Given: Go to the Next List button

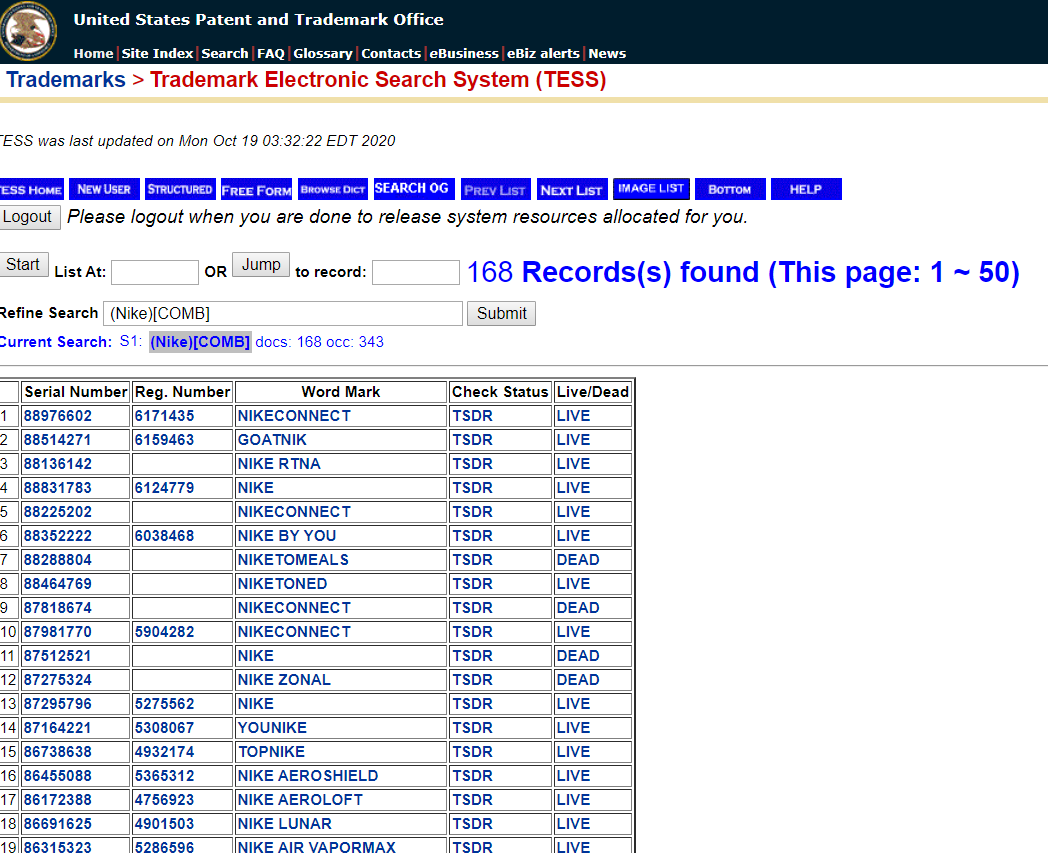Looking at the screenshot, I should coord(572,189).
